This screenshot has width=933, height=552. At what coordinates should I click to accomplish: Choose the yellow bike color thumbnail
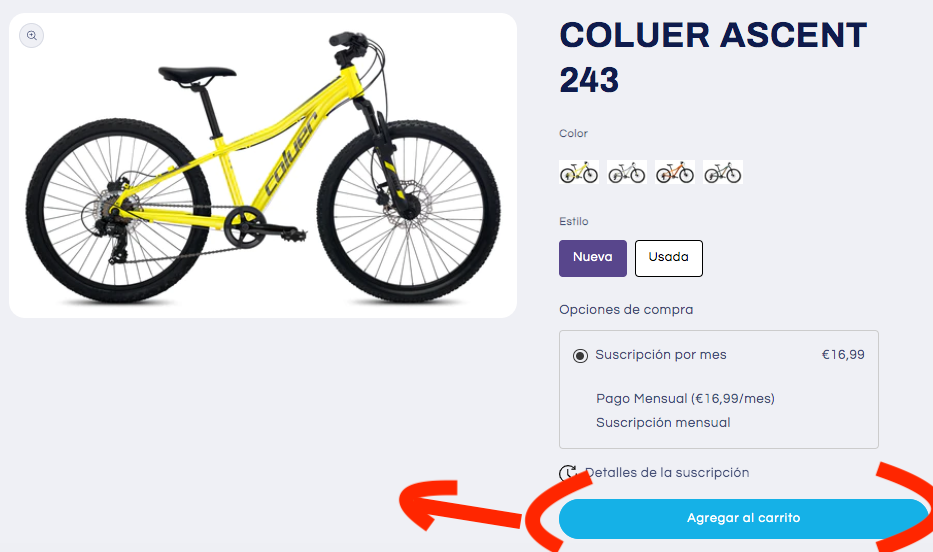pos(579,172)
